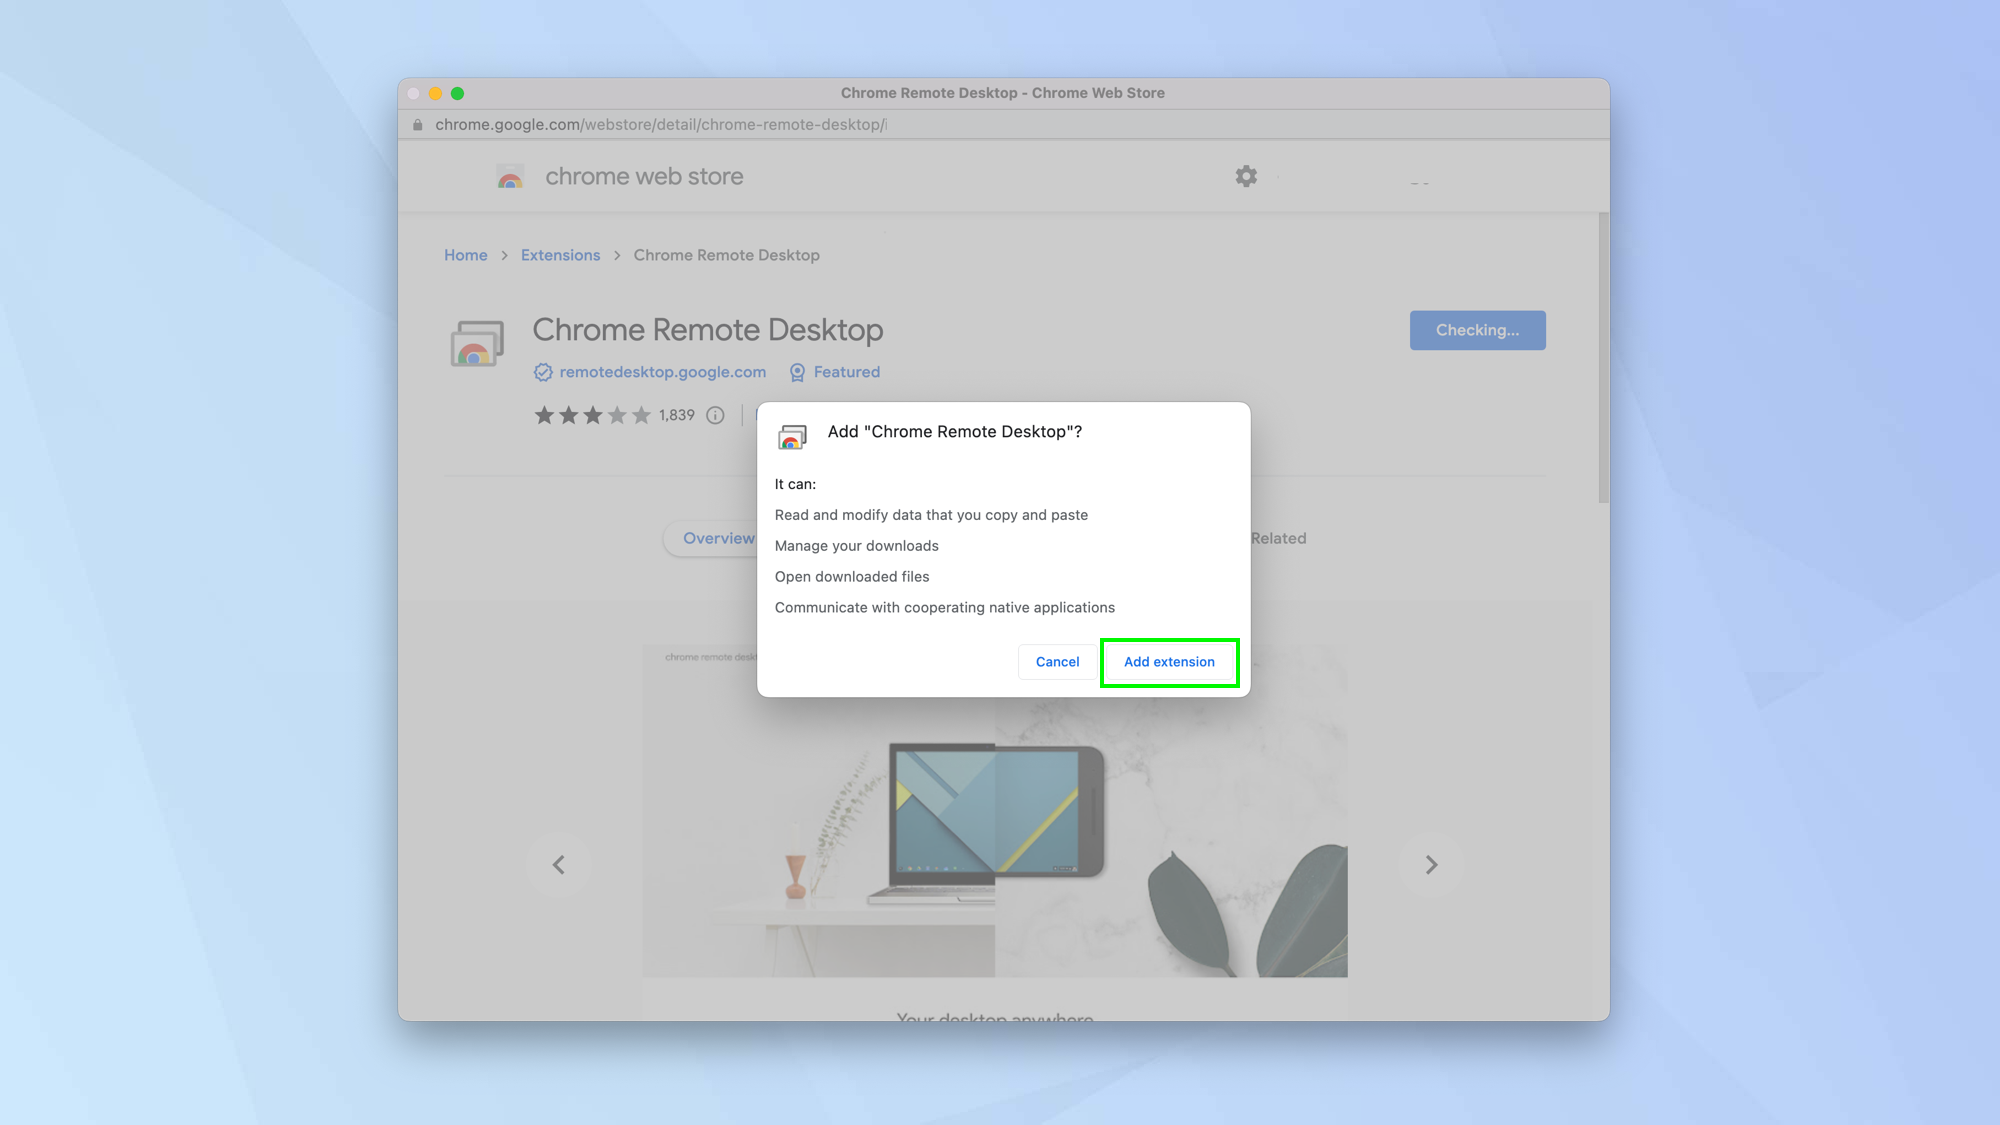Navigate to Extensions in breadcrumb

559,254
